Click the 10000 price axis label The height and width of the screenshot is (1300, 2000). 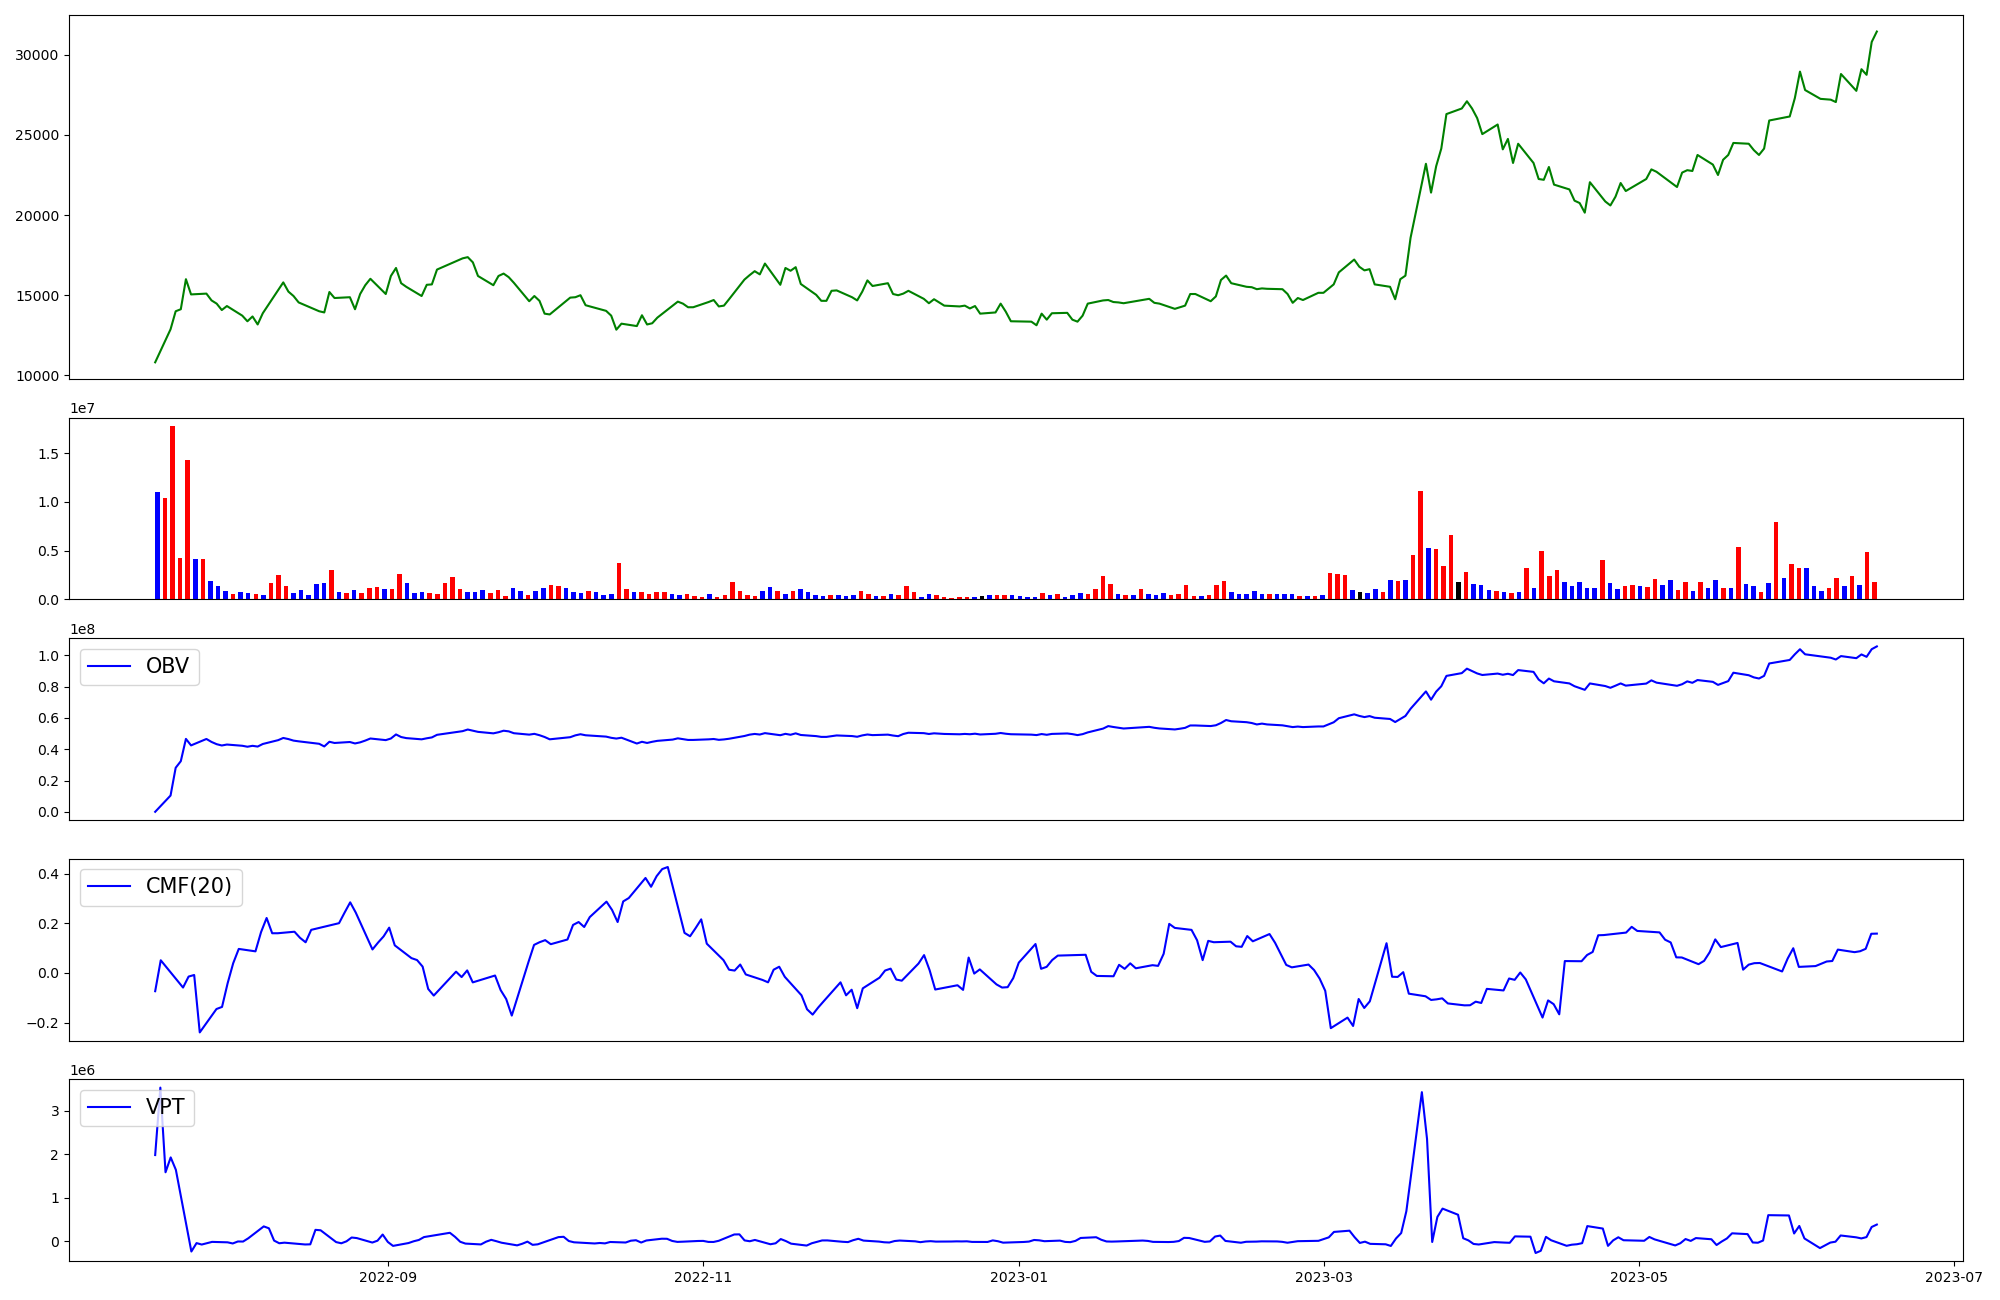pos(38,376)
